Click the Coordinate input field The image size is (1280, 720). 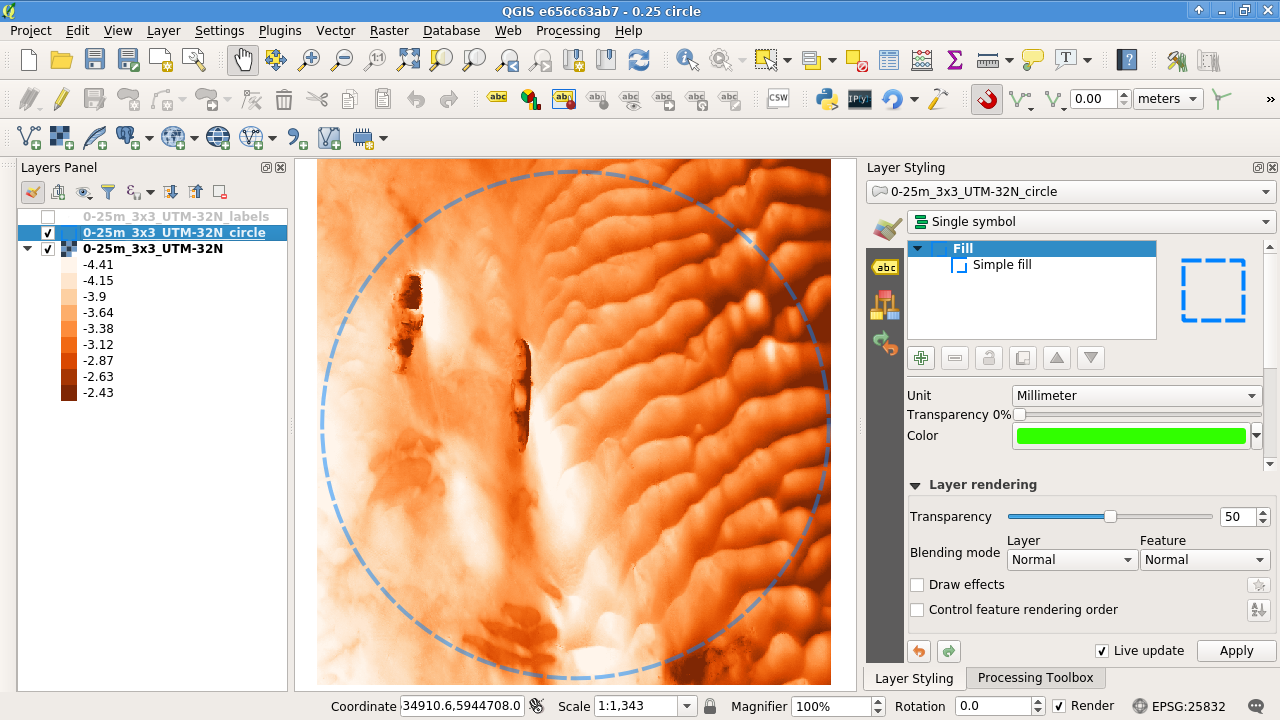click(x=462, y=706)
